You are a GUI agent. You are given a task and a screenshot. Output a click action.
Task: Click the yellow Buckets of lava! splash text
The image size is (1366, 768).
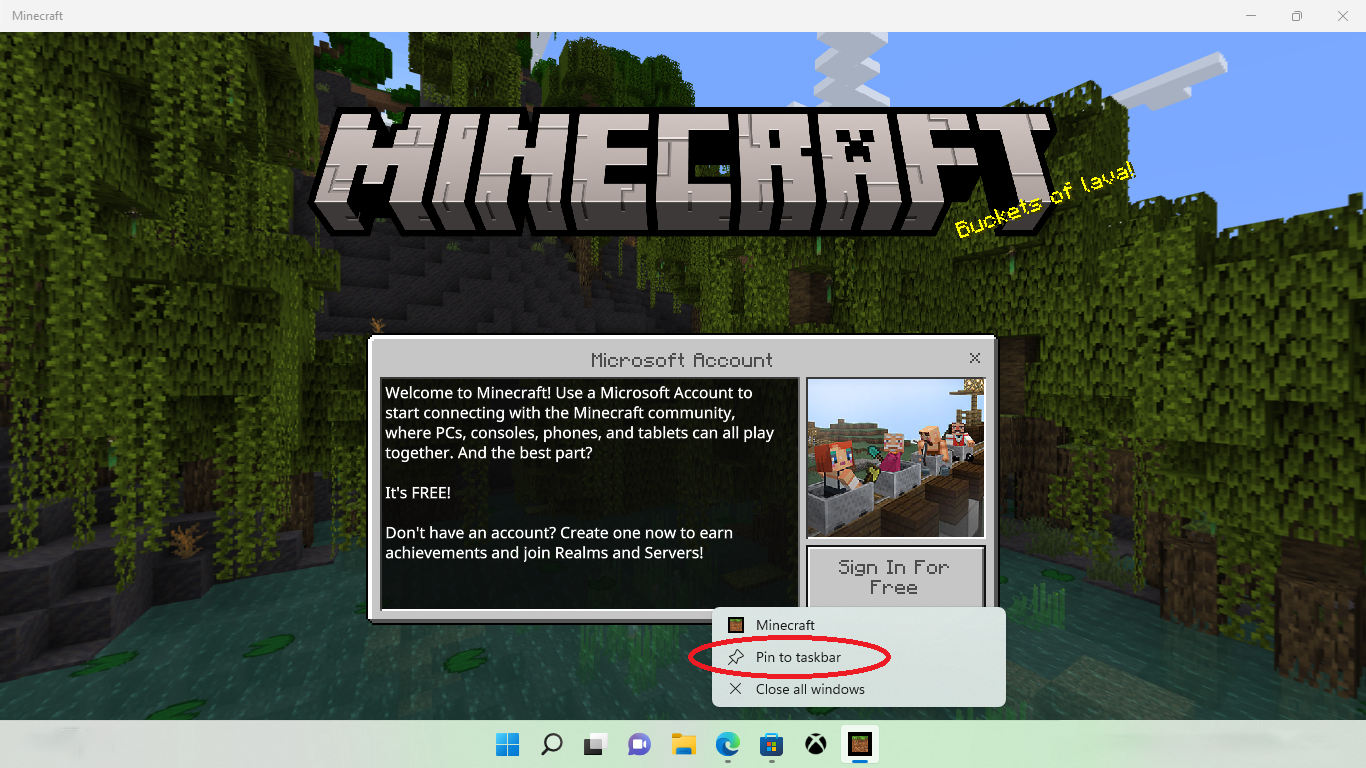pyautogui.click(x=1045, y=200)
